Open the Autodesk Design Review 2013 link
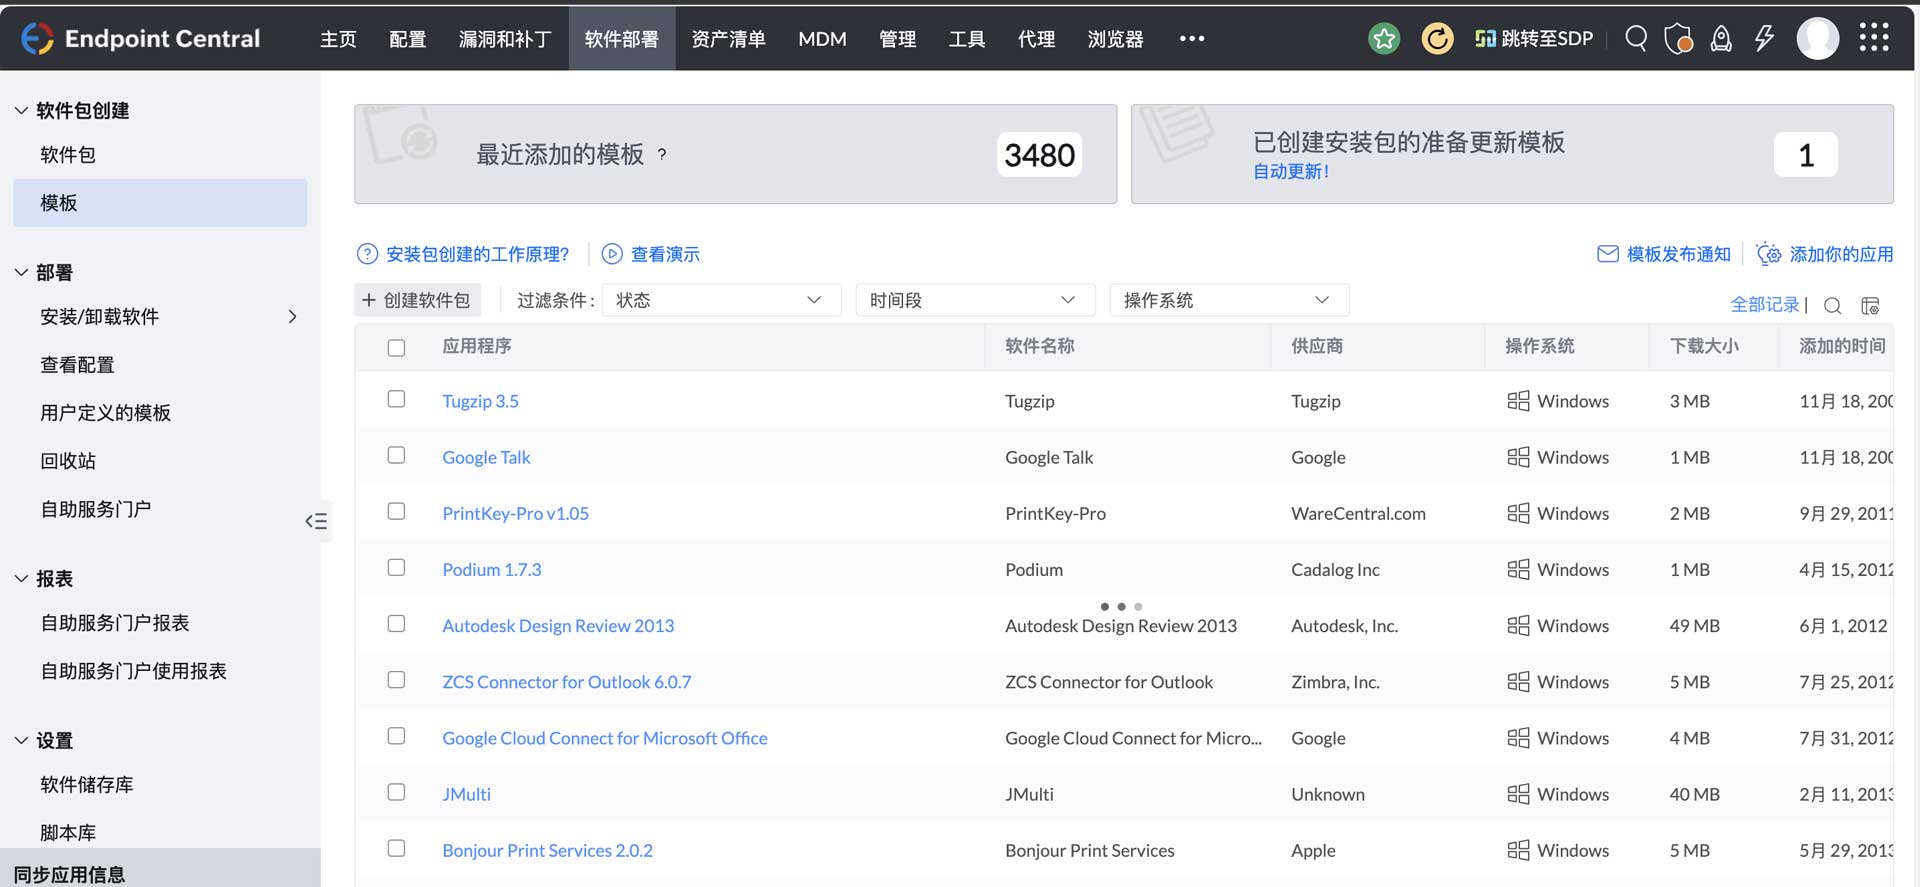This screenshot has width=1920, height=887. tap(558, 626)
